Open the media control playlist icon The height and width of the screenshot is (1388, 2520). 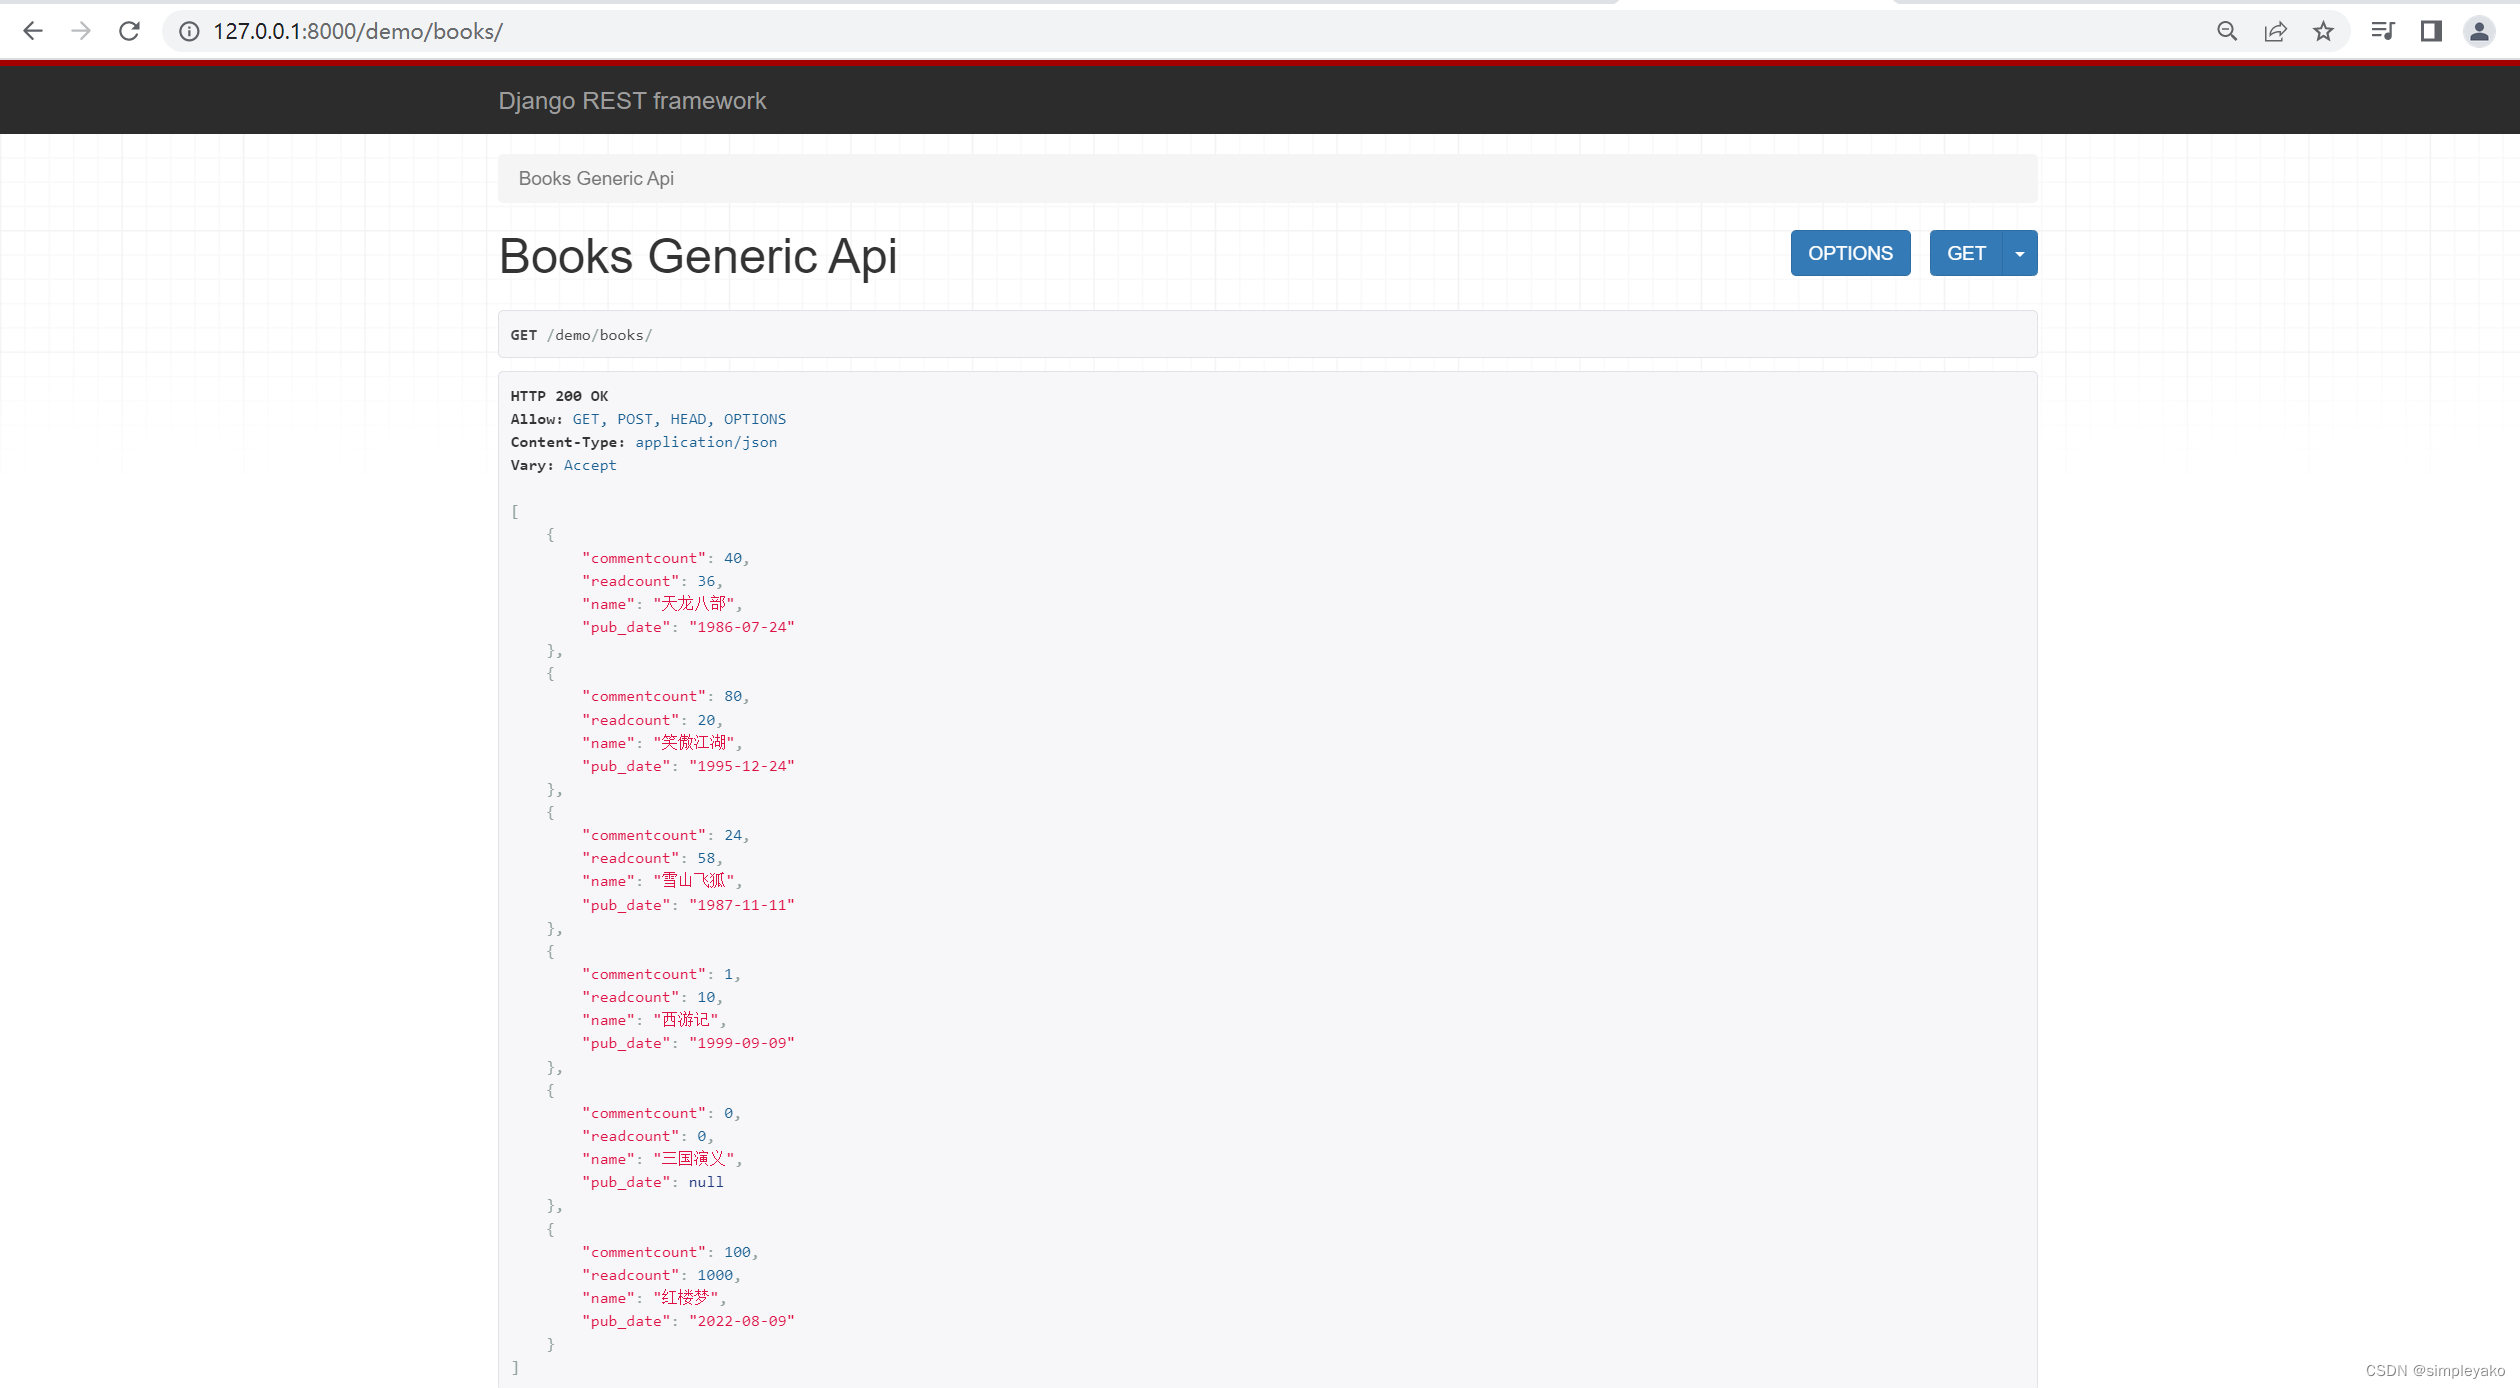(2383, 31)
